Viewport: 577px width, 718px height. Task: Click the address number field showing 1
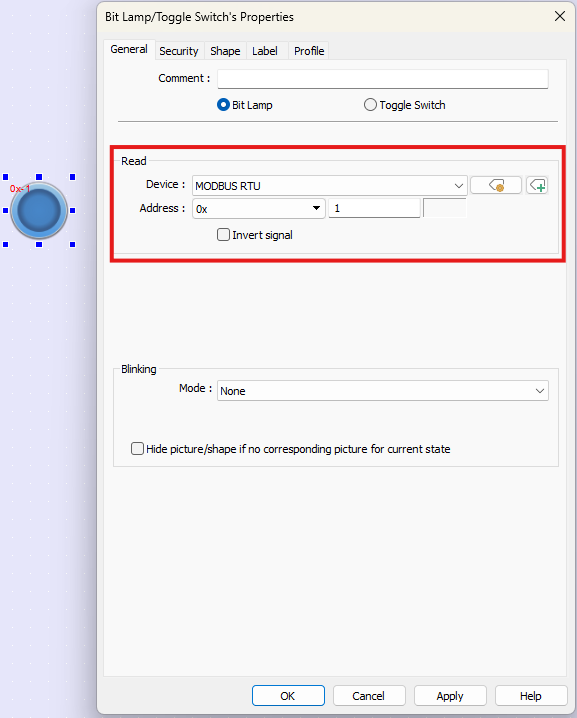click(x=374, y=208)
